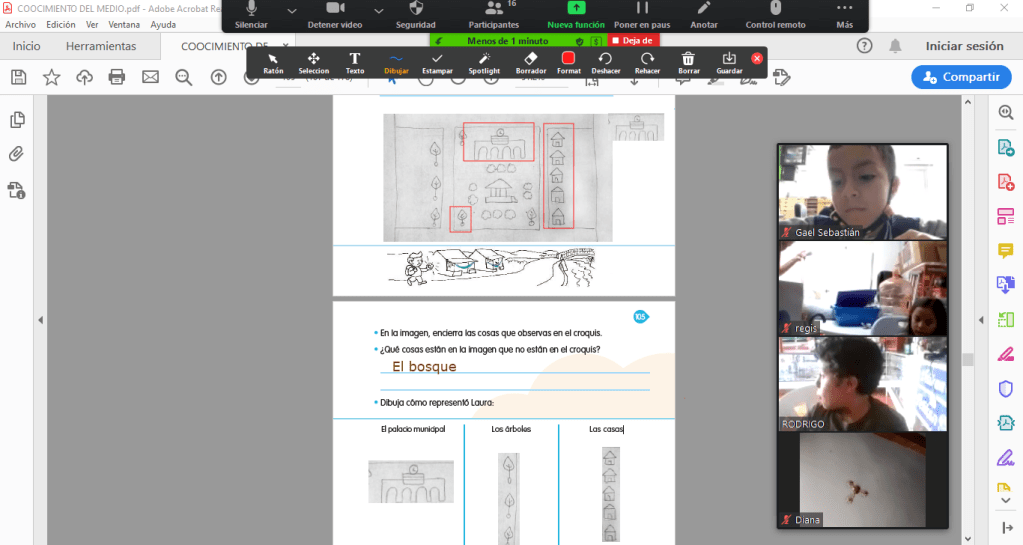Expand video options arrow beside Detener video

pos(379,9)
